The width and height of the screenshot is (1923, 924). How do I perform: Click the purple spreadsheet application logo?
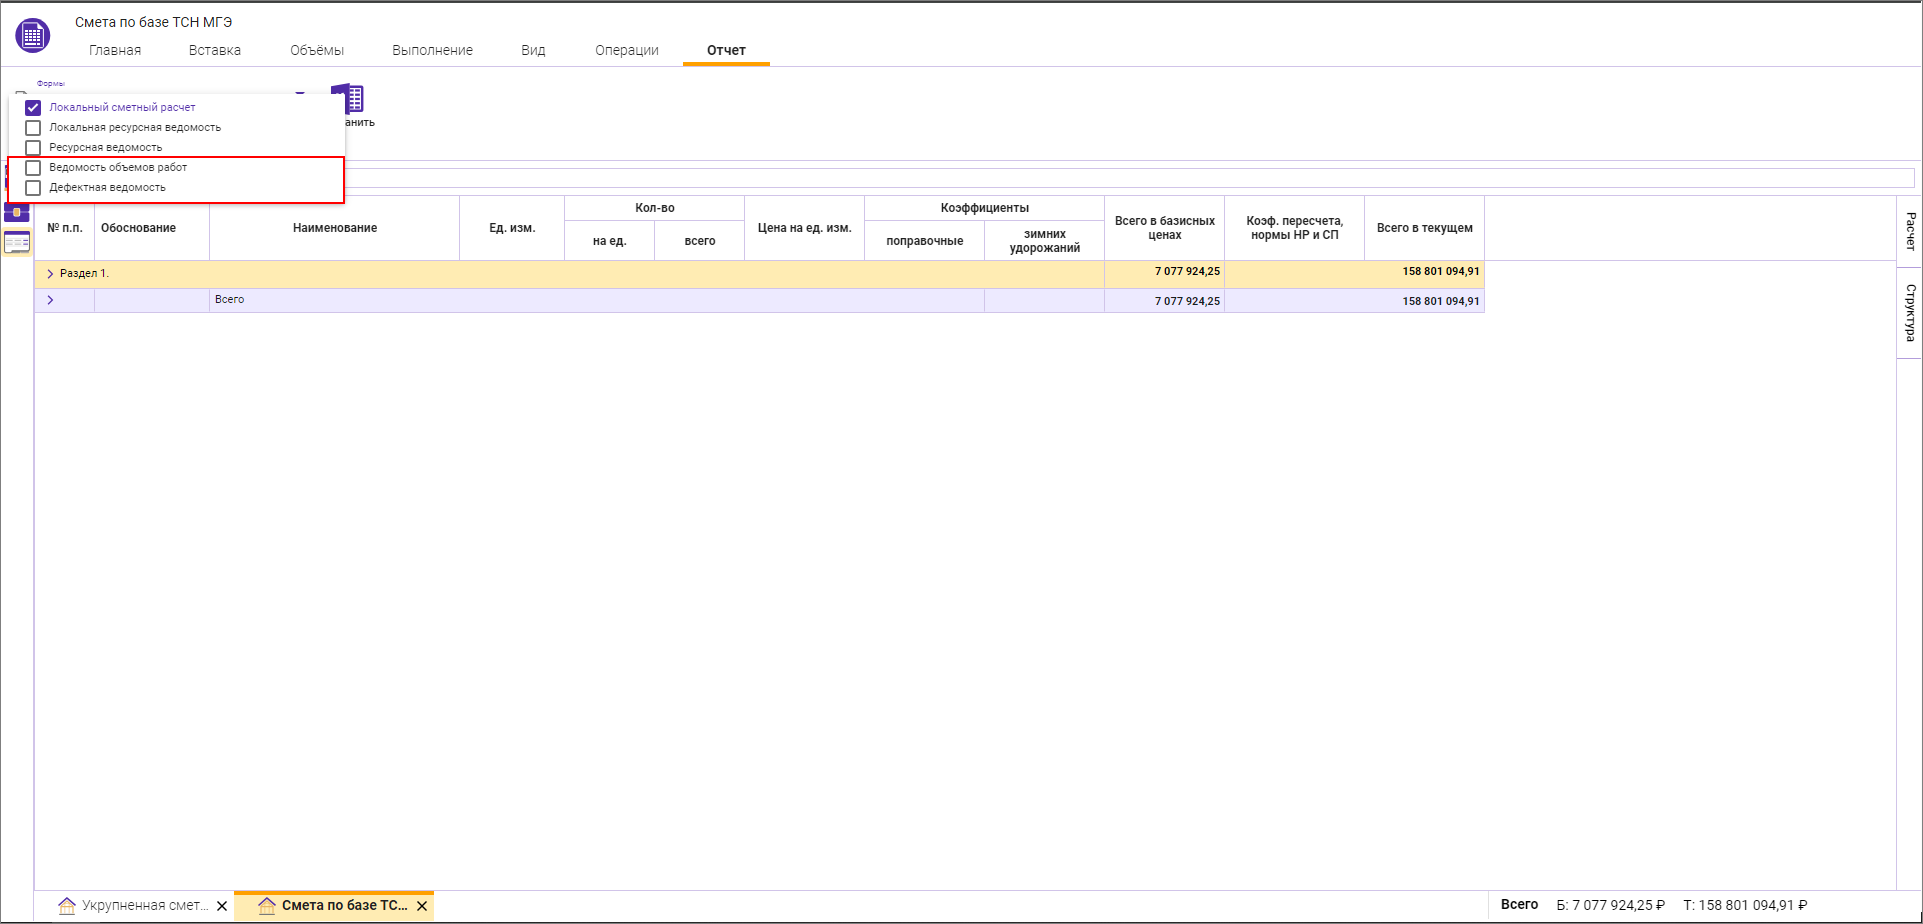pyautogui.click(x=32, y=35)
